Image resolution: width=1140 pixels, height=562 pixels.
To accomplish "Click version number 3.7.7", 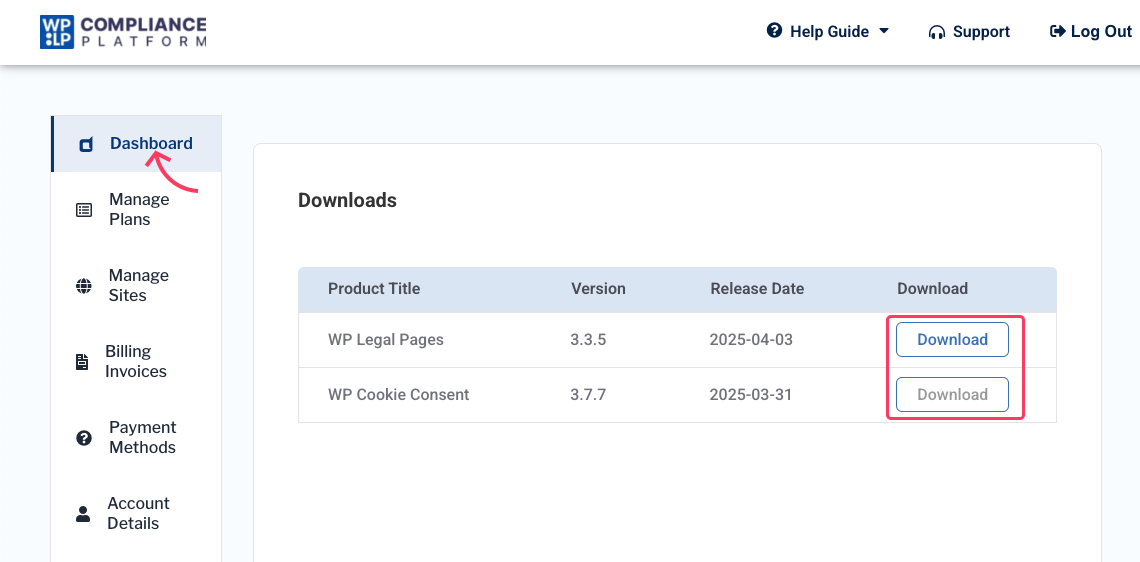I will [x=588, y=395].
